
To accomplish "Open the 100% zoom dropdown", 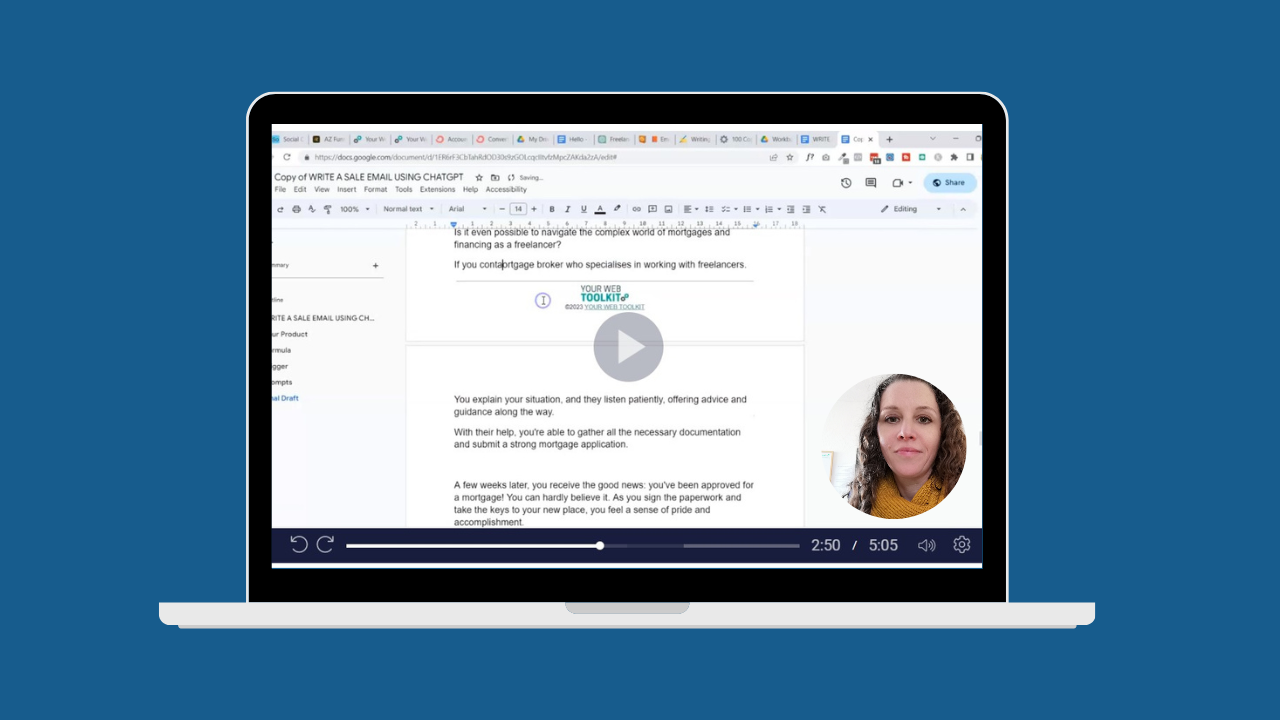I will click(354, 209).
